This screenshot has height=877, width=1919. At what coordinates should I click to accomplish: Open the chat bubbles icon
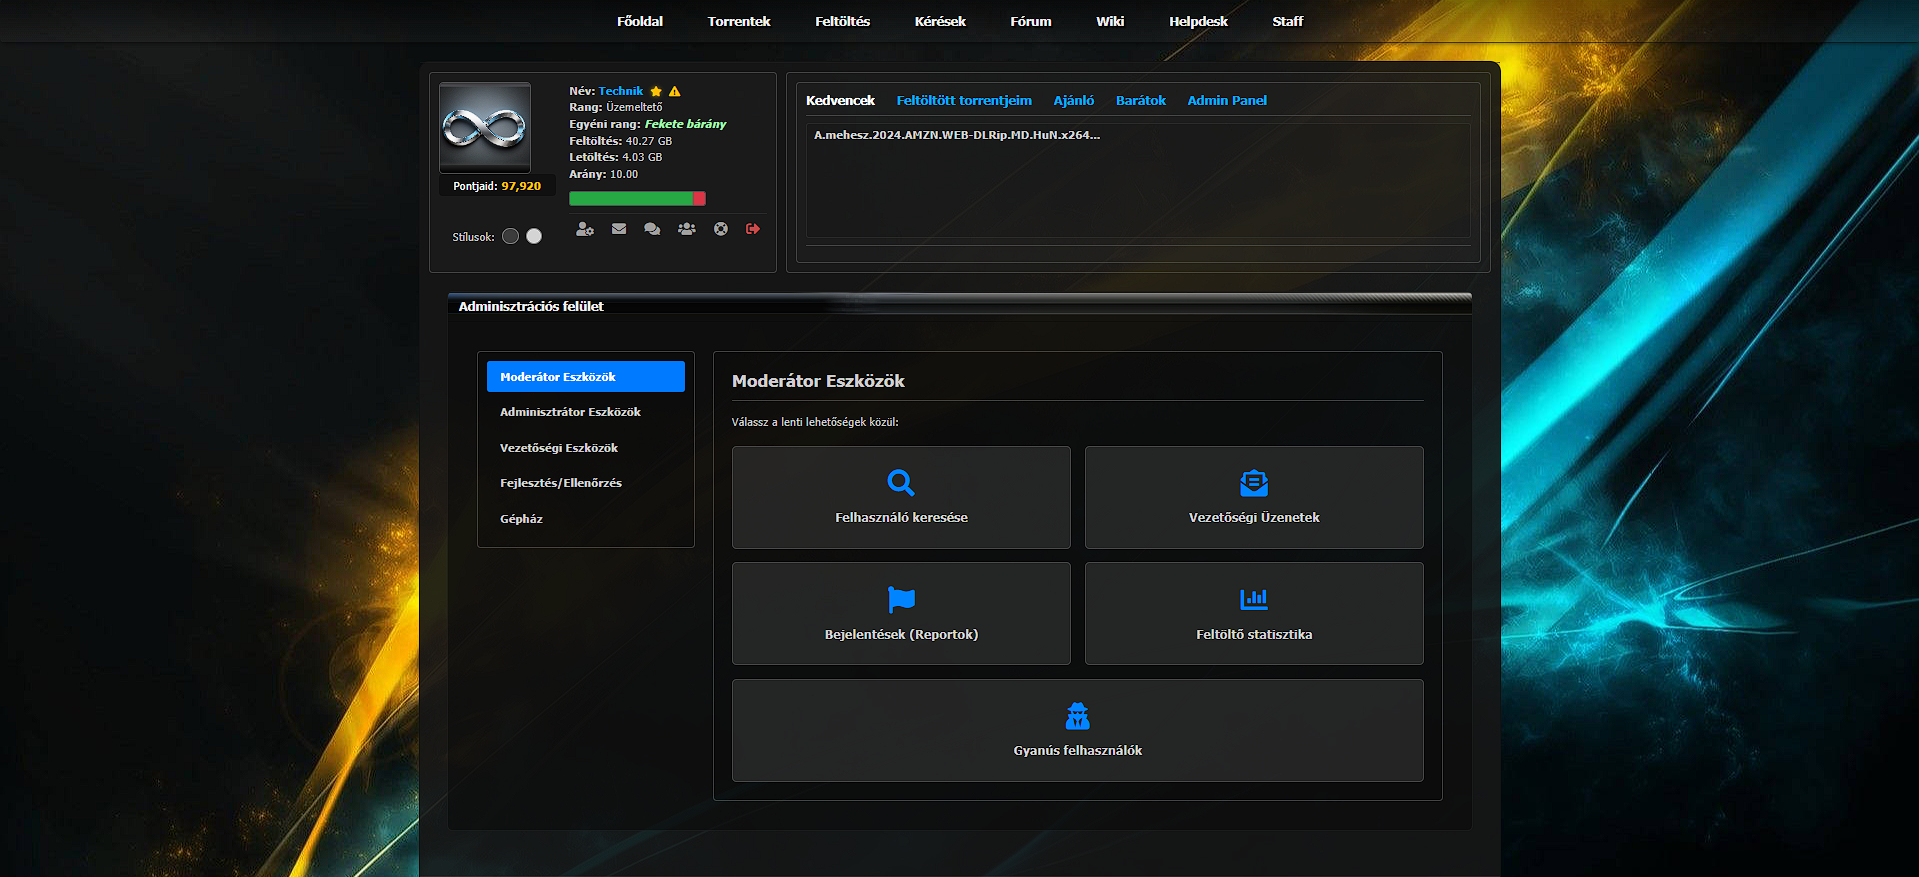(x=652, y=229)
